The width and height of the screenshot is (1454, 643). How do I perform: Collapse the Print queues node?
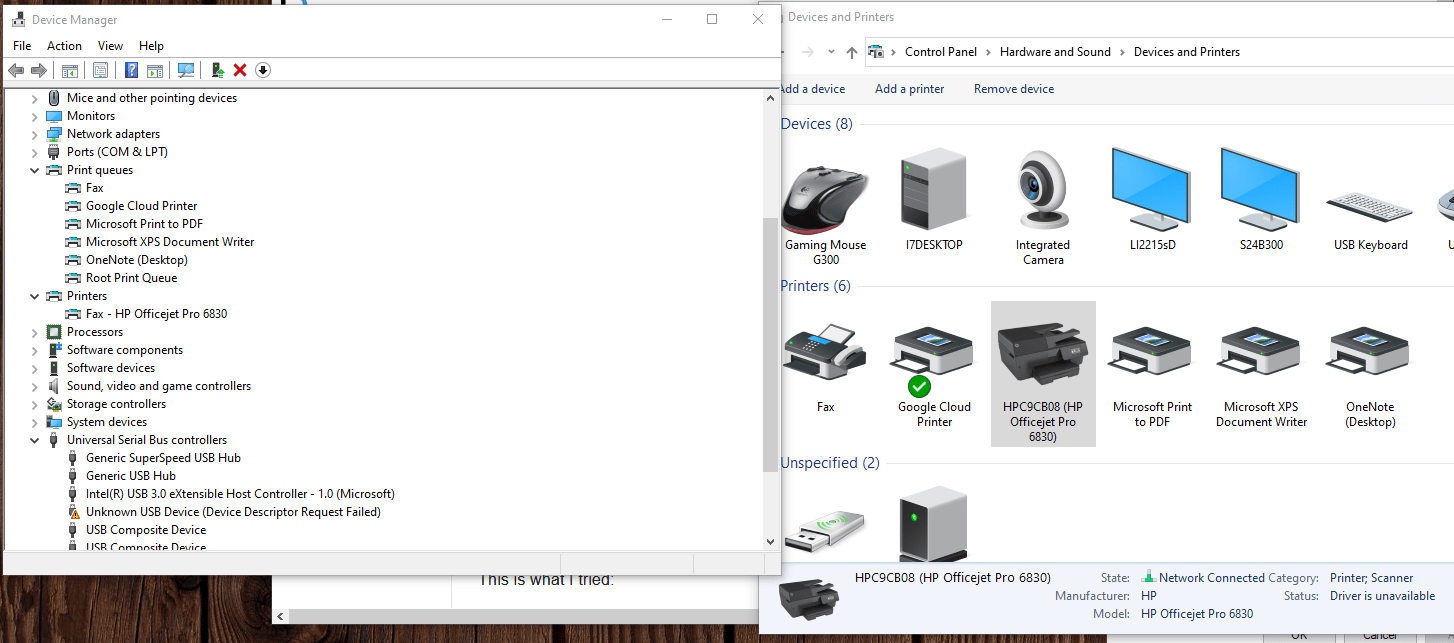pyautogui.click(x=35, y=170)
